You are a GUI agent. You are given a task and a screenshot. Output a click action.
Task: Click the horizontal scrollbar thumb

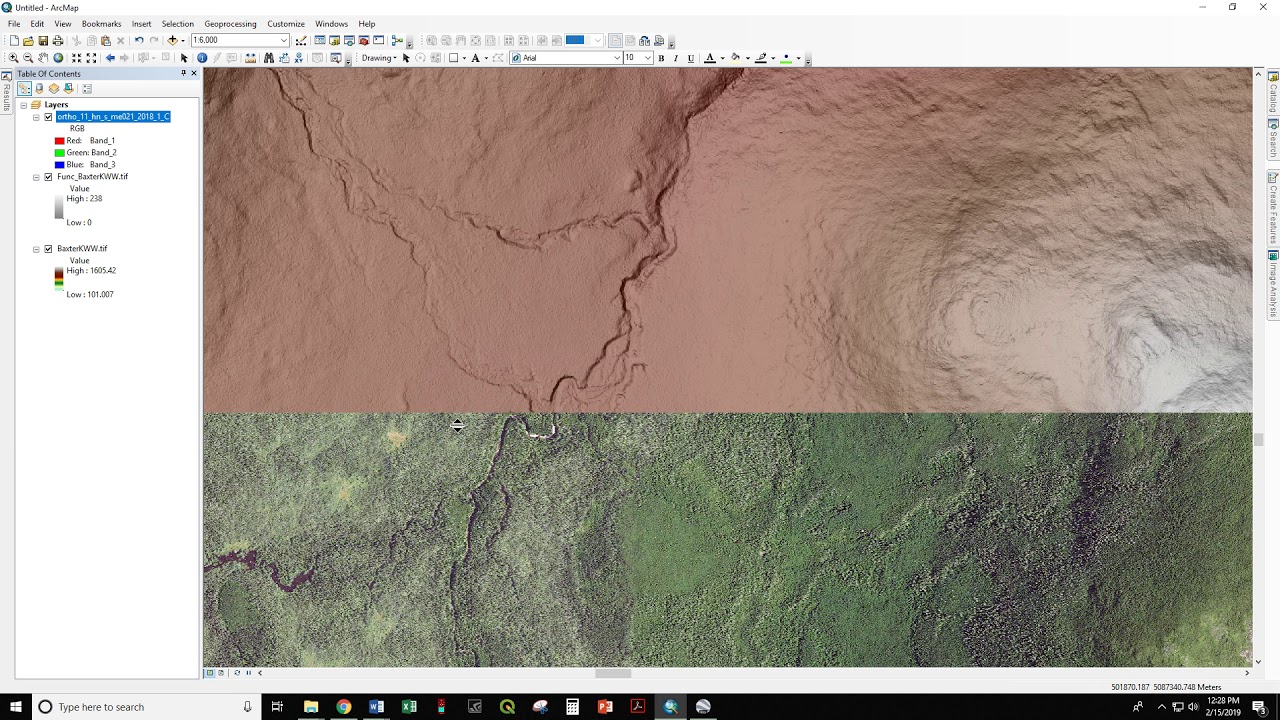click(x=613, y=673)
